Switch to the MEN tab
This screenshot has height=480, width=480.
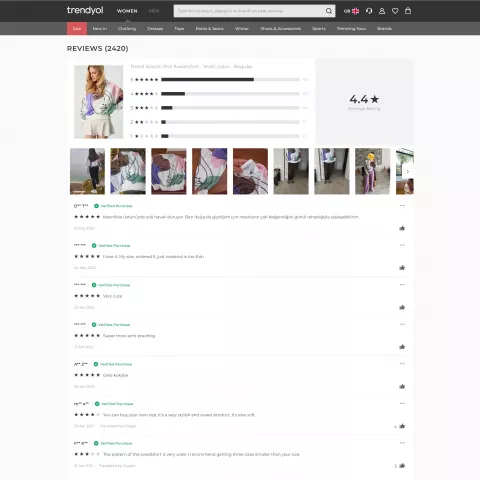[154, 11]
